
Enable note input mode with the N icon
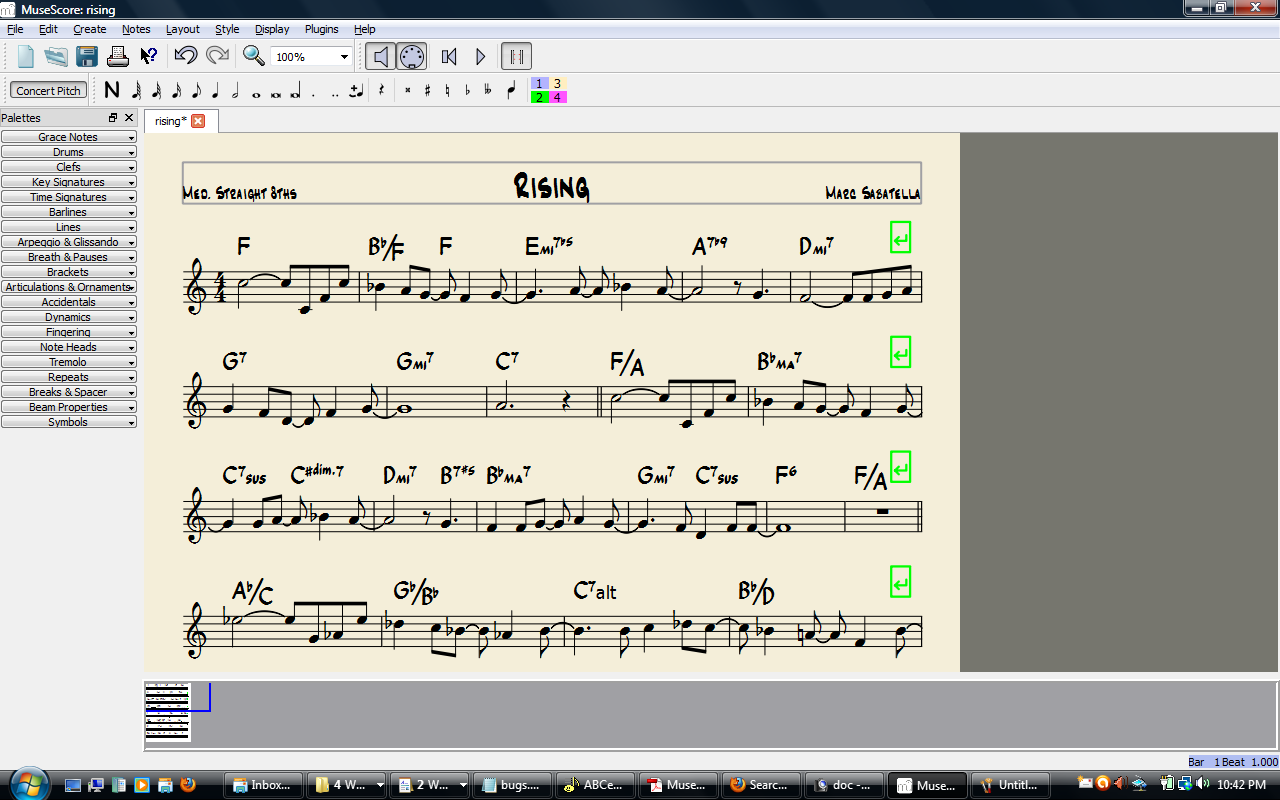pyautogui.click(x=111, y=89)
